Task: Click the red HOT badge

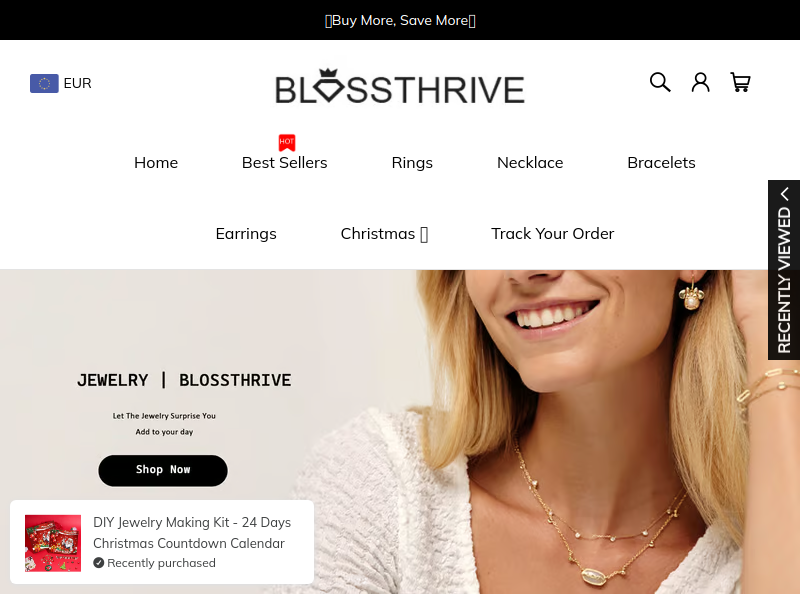Action: point(287,142)
